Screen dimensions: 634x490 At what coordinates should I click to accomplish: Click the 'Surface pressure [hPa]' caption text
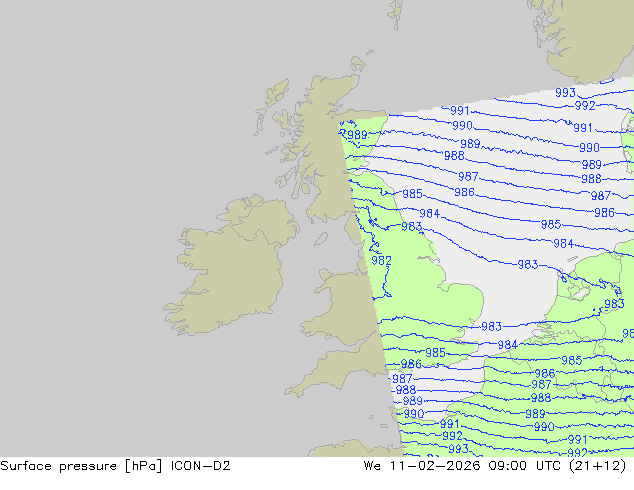(81, 466)
